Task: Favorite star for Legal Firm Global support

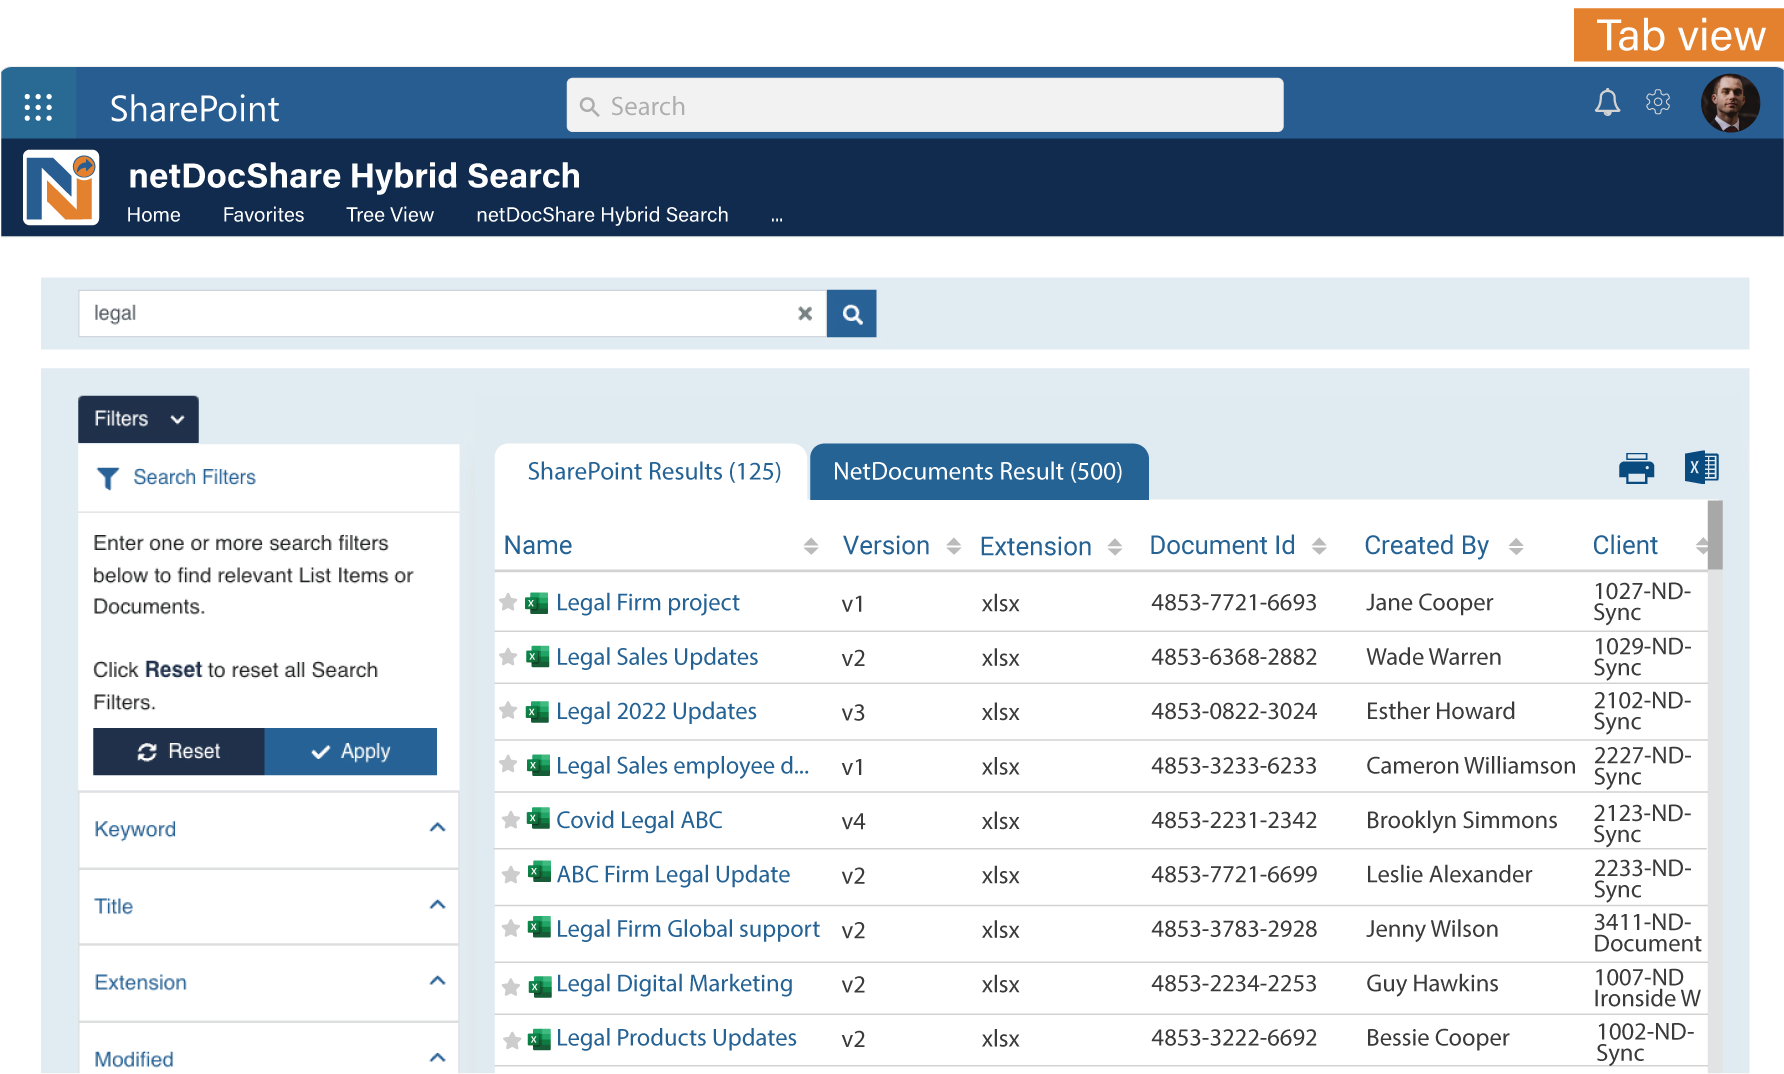Action: (x=510, y=929)
